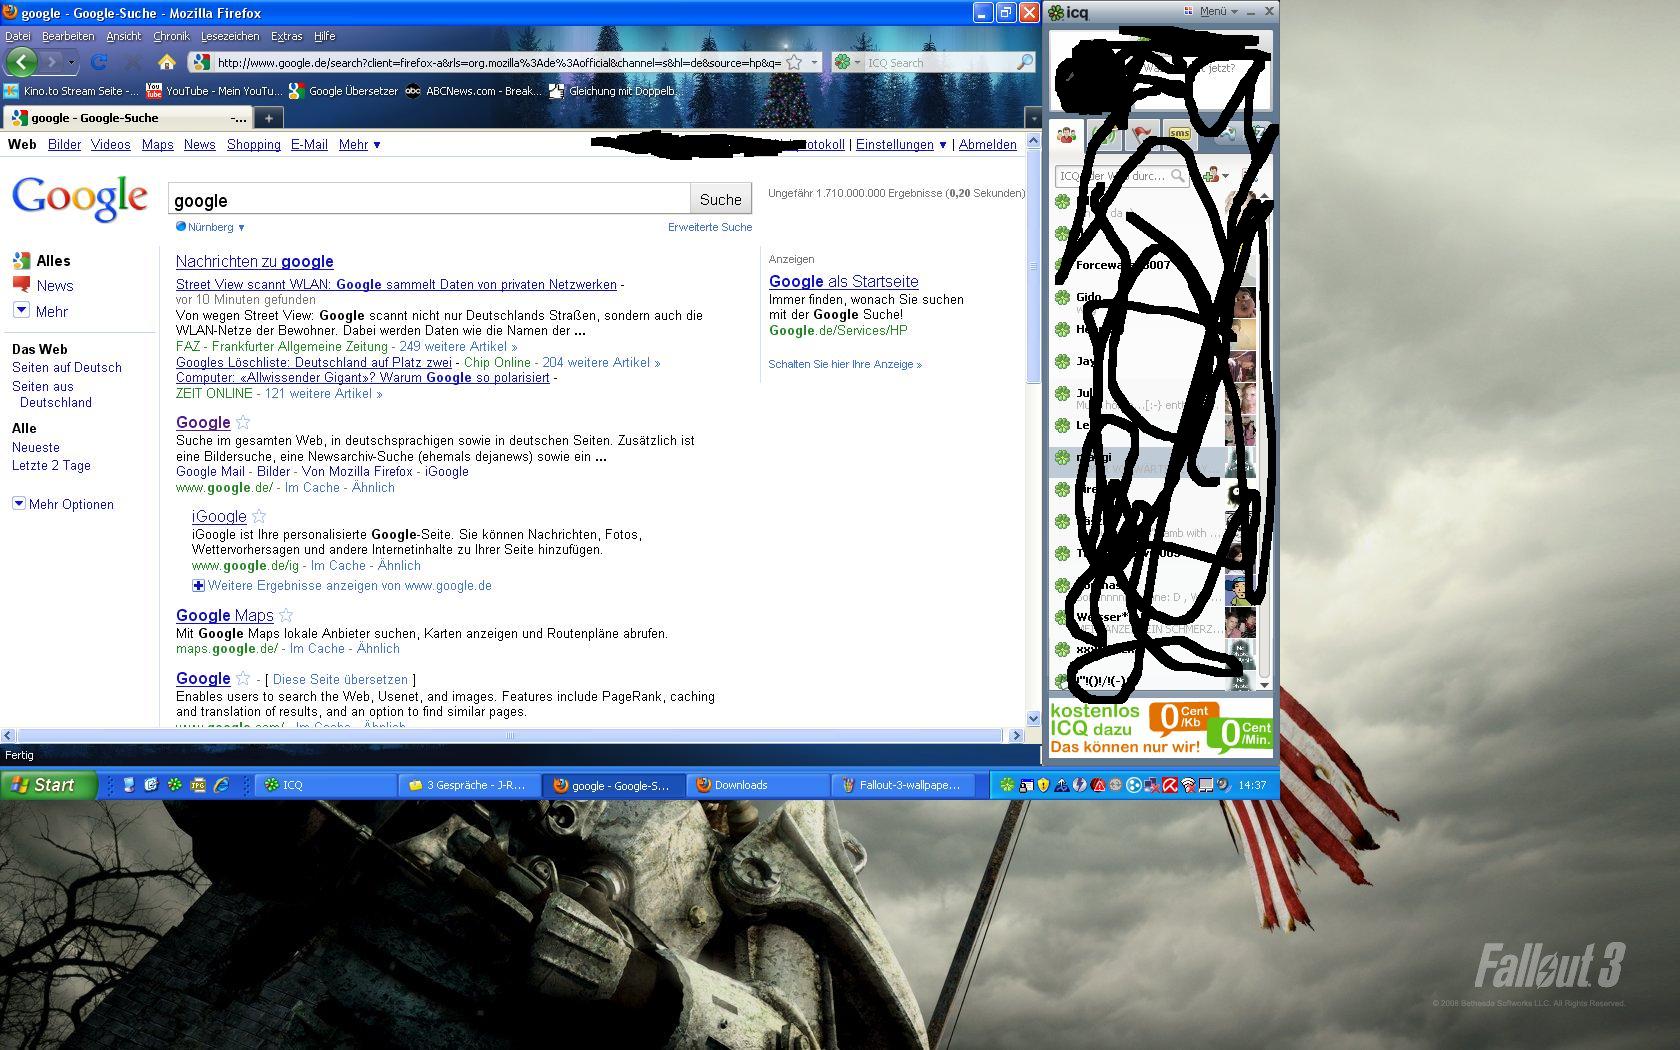This screenshot has width=1680, height=1050.
Task: Click the add contact icon in ICQ
Action: 1211,176
